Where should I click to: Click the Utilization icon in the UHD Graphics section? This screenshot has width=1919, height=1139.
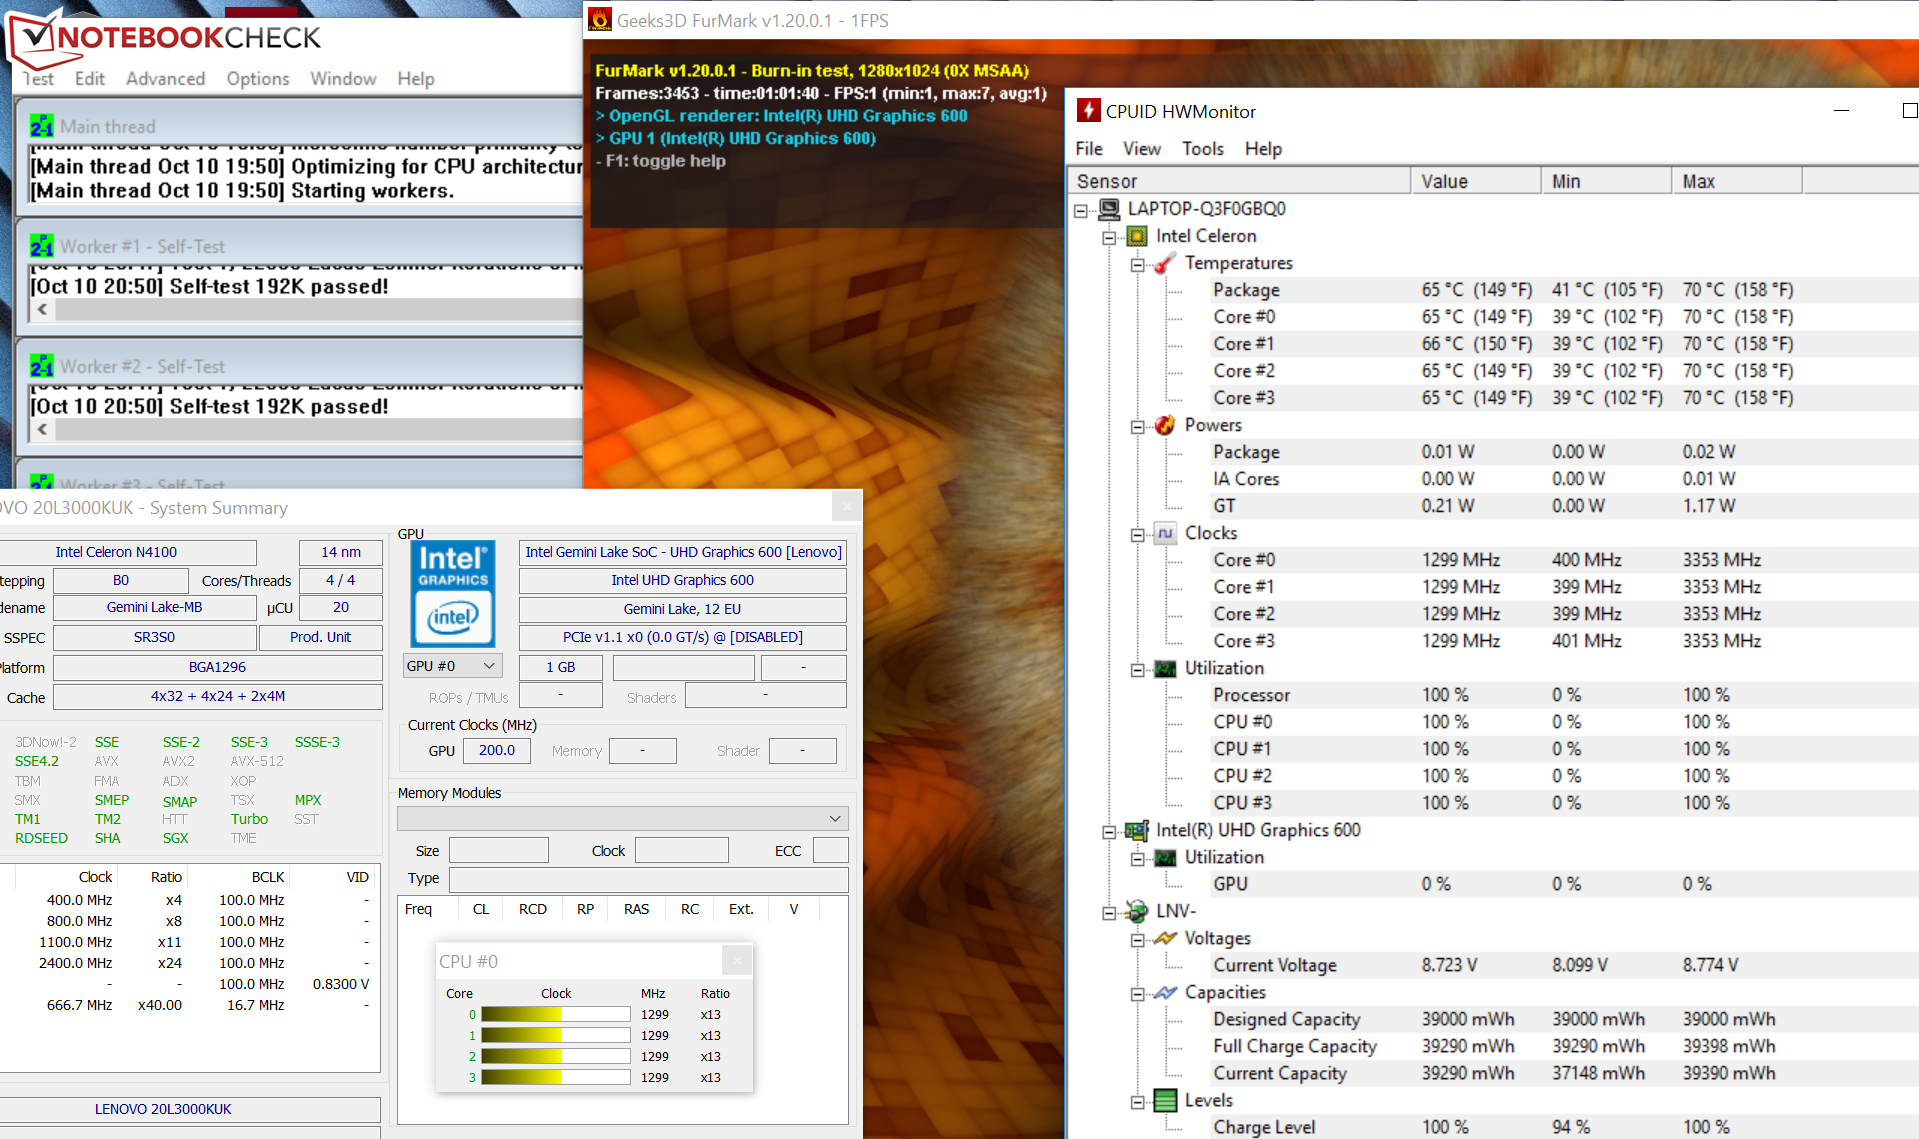point(1165,857)
